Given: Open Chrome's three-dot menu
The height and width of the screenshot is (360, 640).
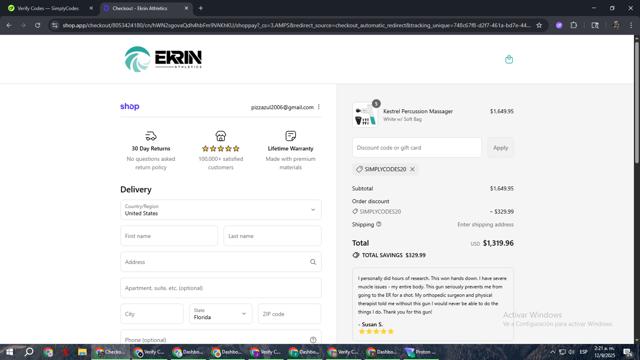Looking at the screenshot, I should [x=631, y=25].
